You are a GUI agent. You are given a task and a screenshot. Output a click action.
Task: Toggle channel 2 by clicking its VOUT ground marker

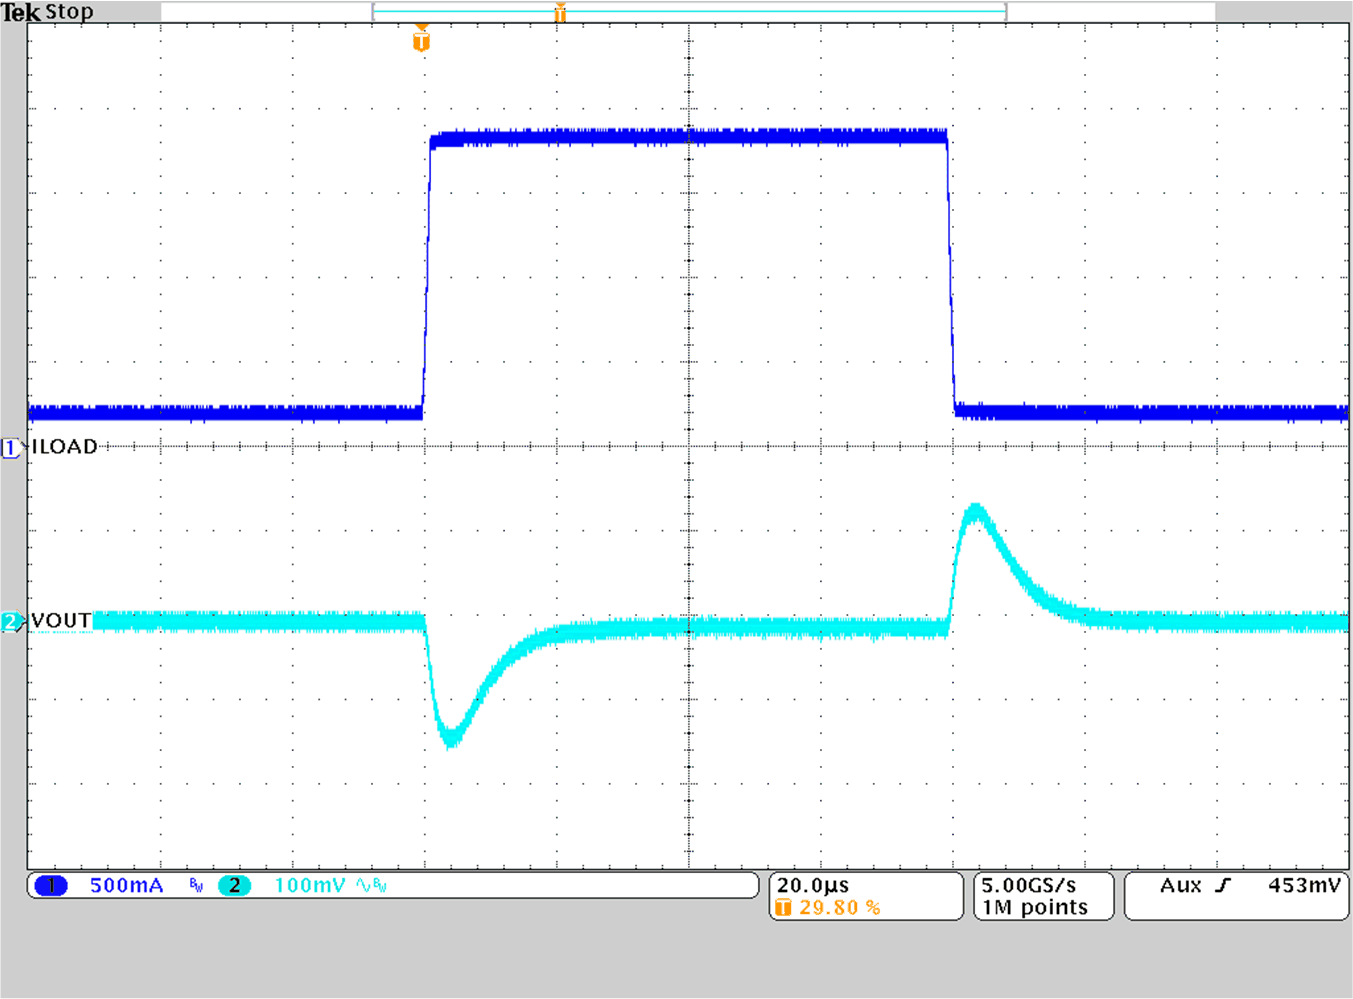[9, 621]
